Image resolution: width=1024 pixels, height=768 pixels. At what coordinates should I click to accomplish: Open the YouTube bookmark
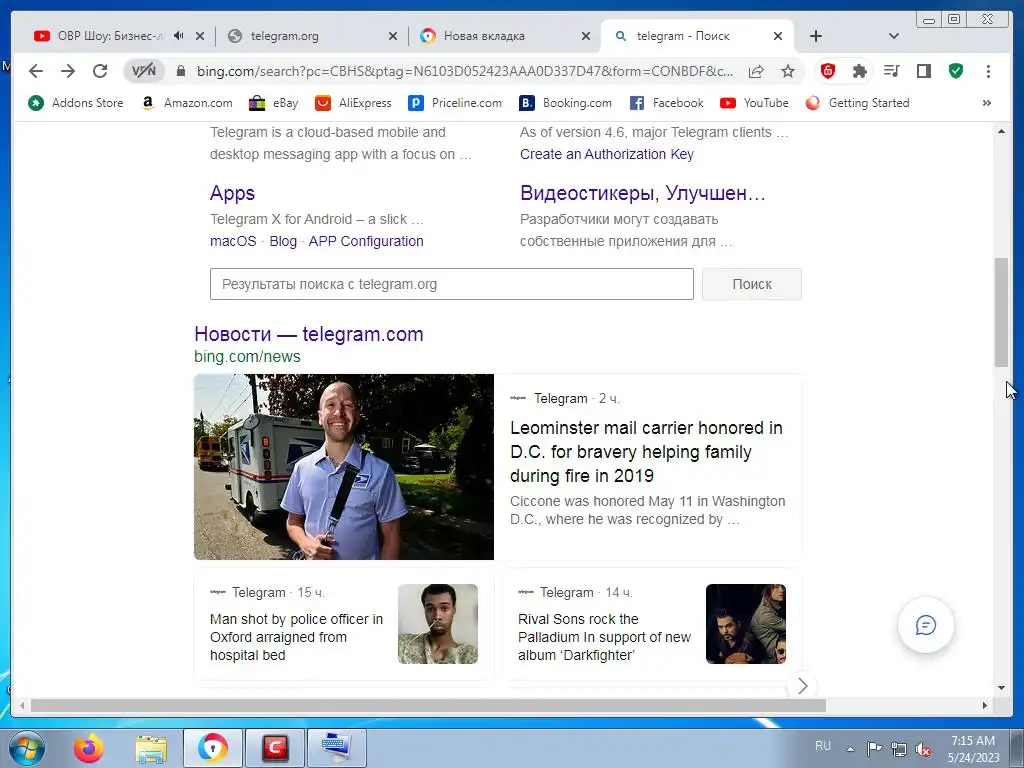[x=754, y=103]
